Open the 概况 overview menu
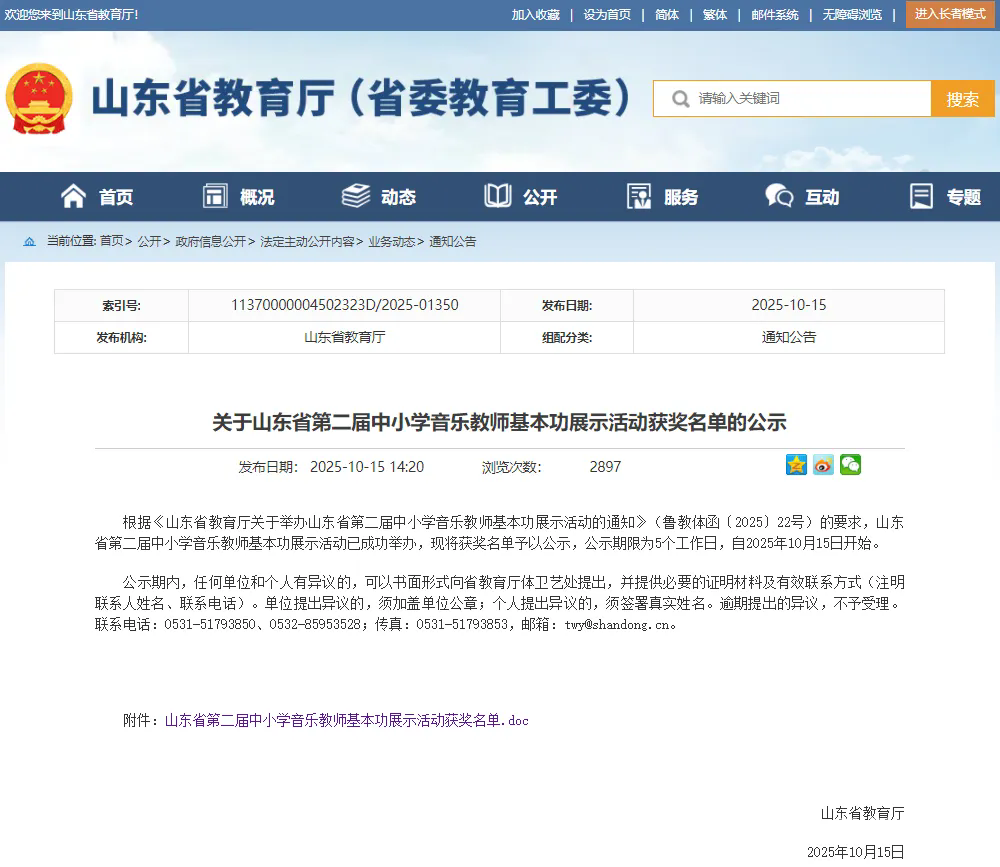The width and height of the screenshot is (1000, 867). tap(238, 197)
